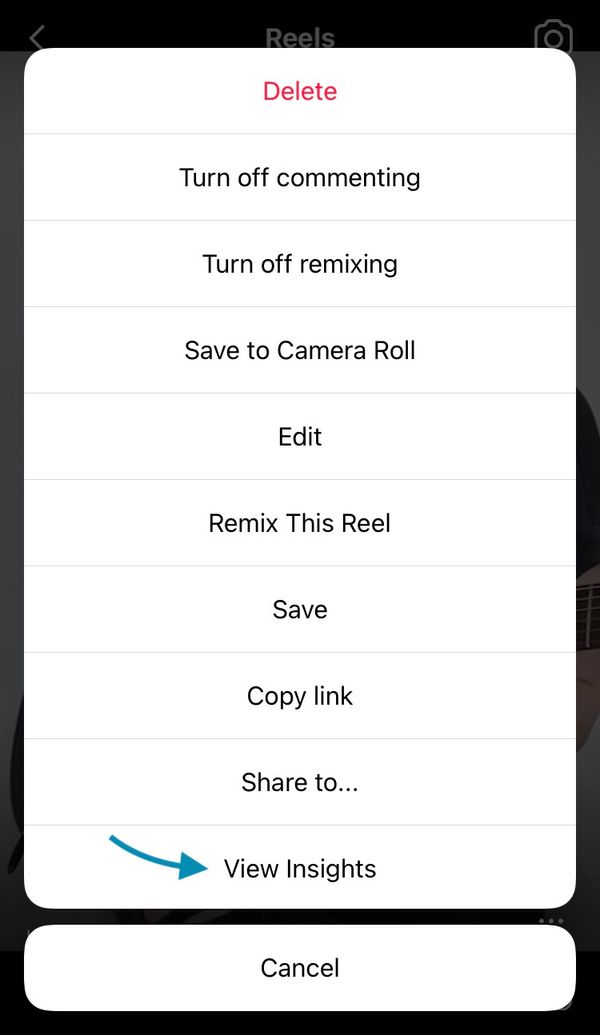Choose Edit from the options menu
The image size is (600, 1035).
(x=300, y=436)
